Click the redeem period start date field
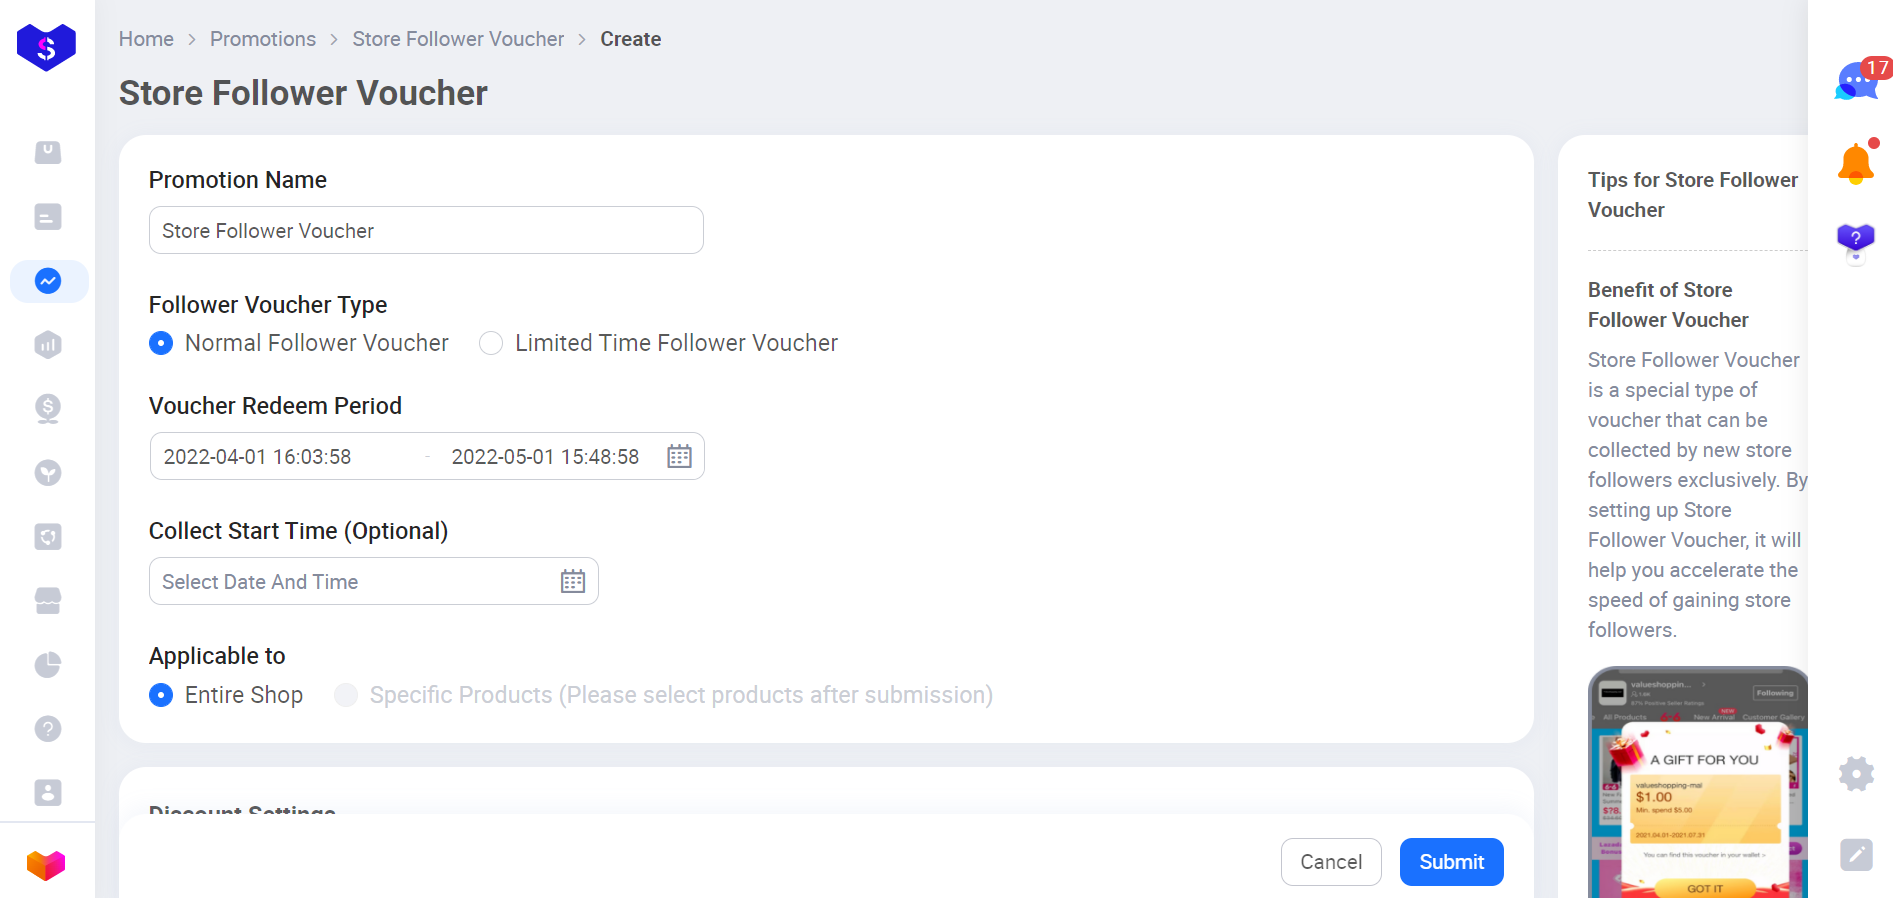 click(x=258, y=457)
